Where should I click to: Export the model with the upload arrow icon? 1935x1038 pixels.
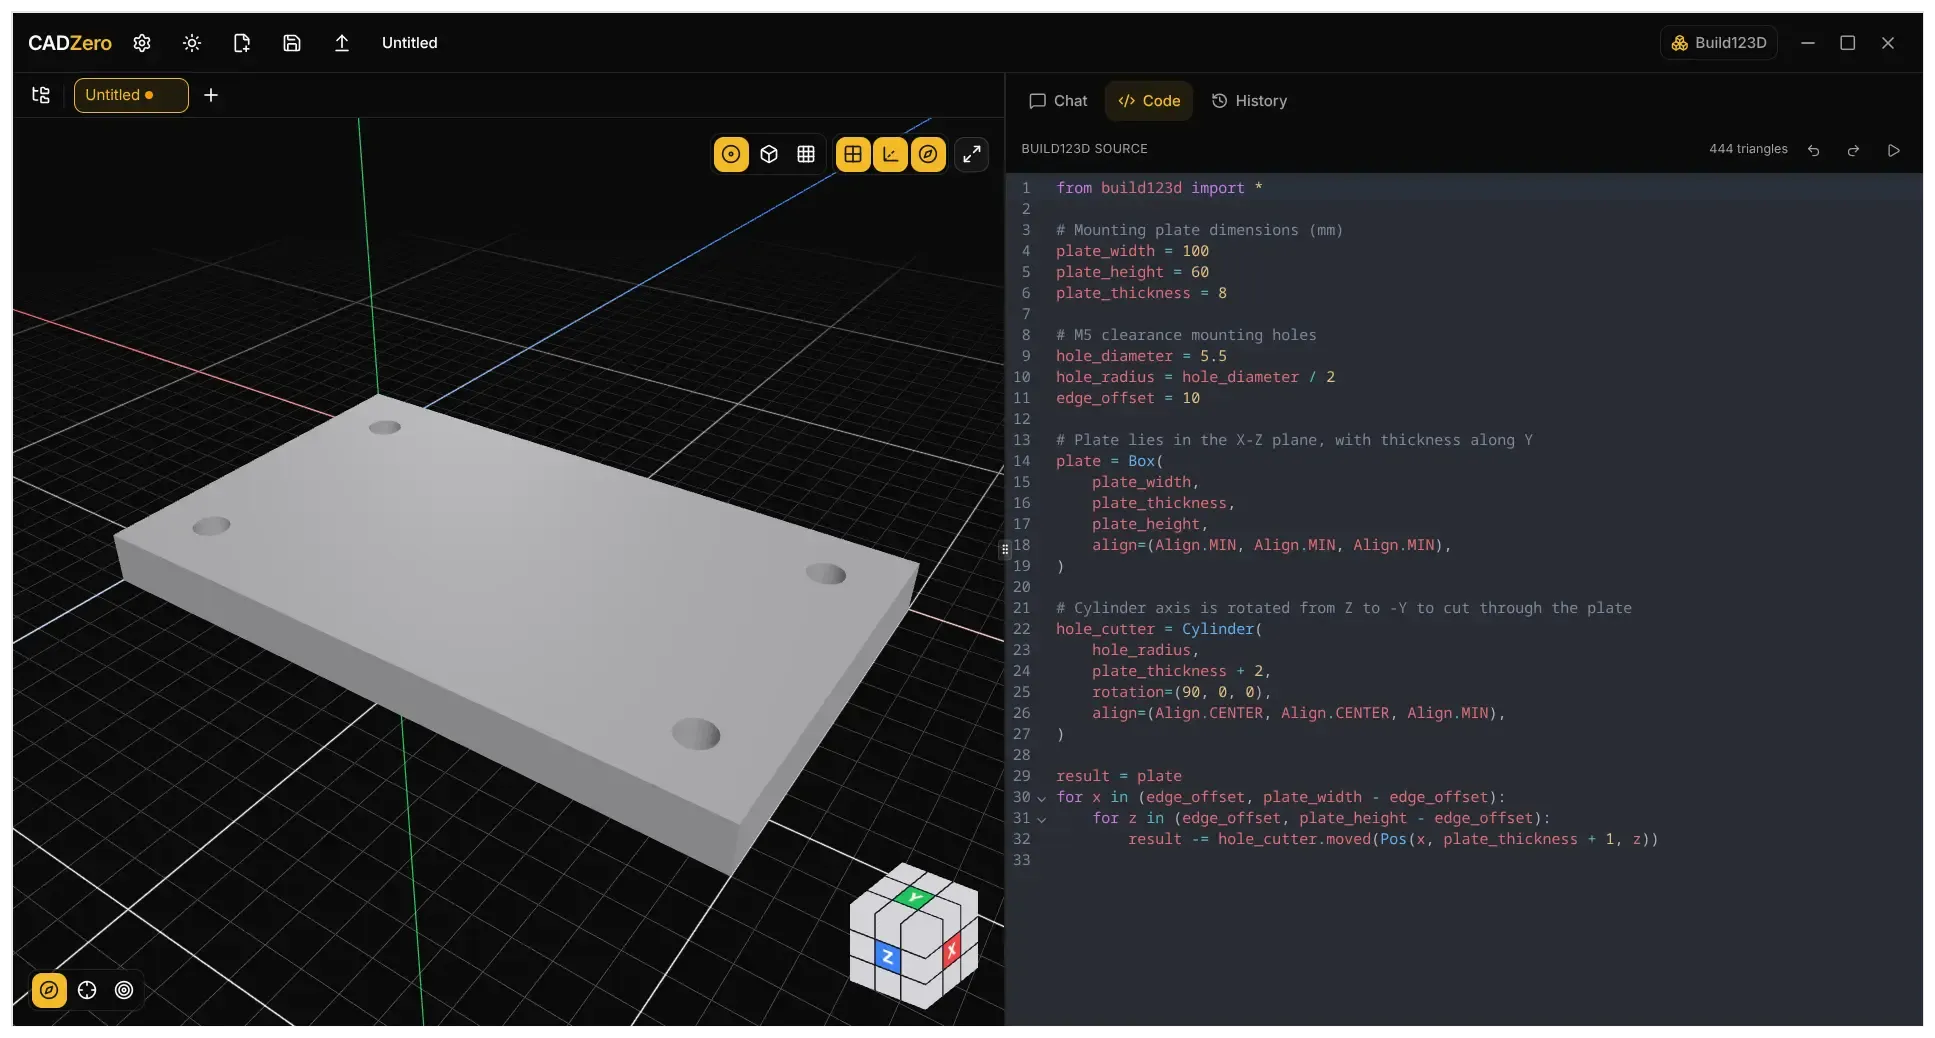pos(342,43)
